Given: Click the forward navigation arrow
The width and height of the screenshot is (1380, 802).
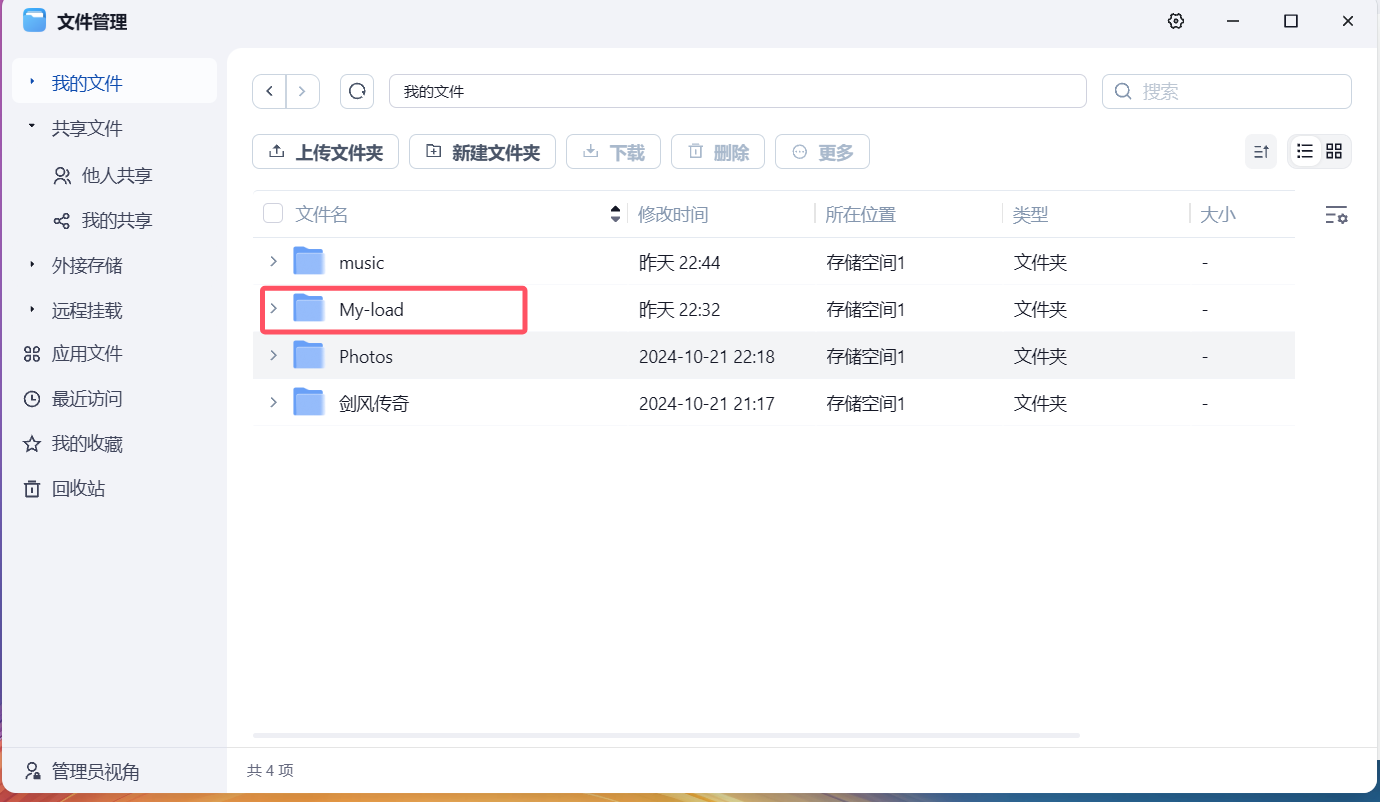Looking at the screenshot, I should [303, 91].
